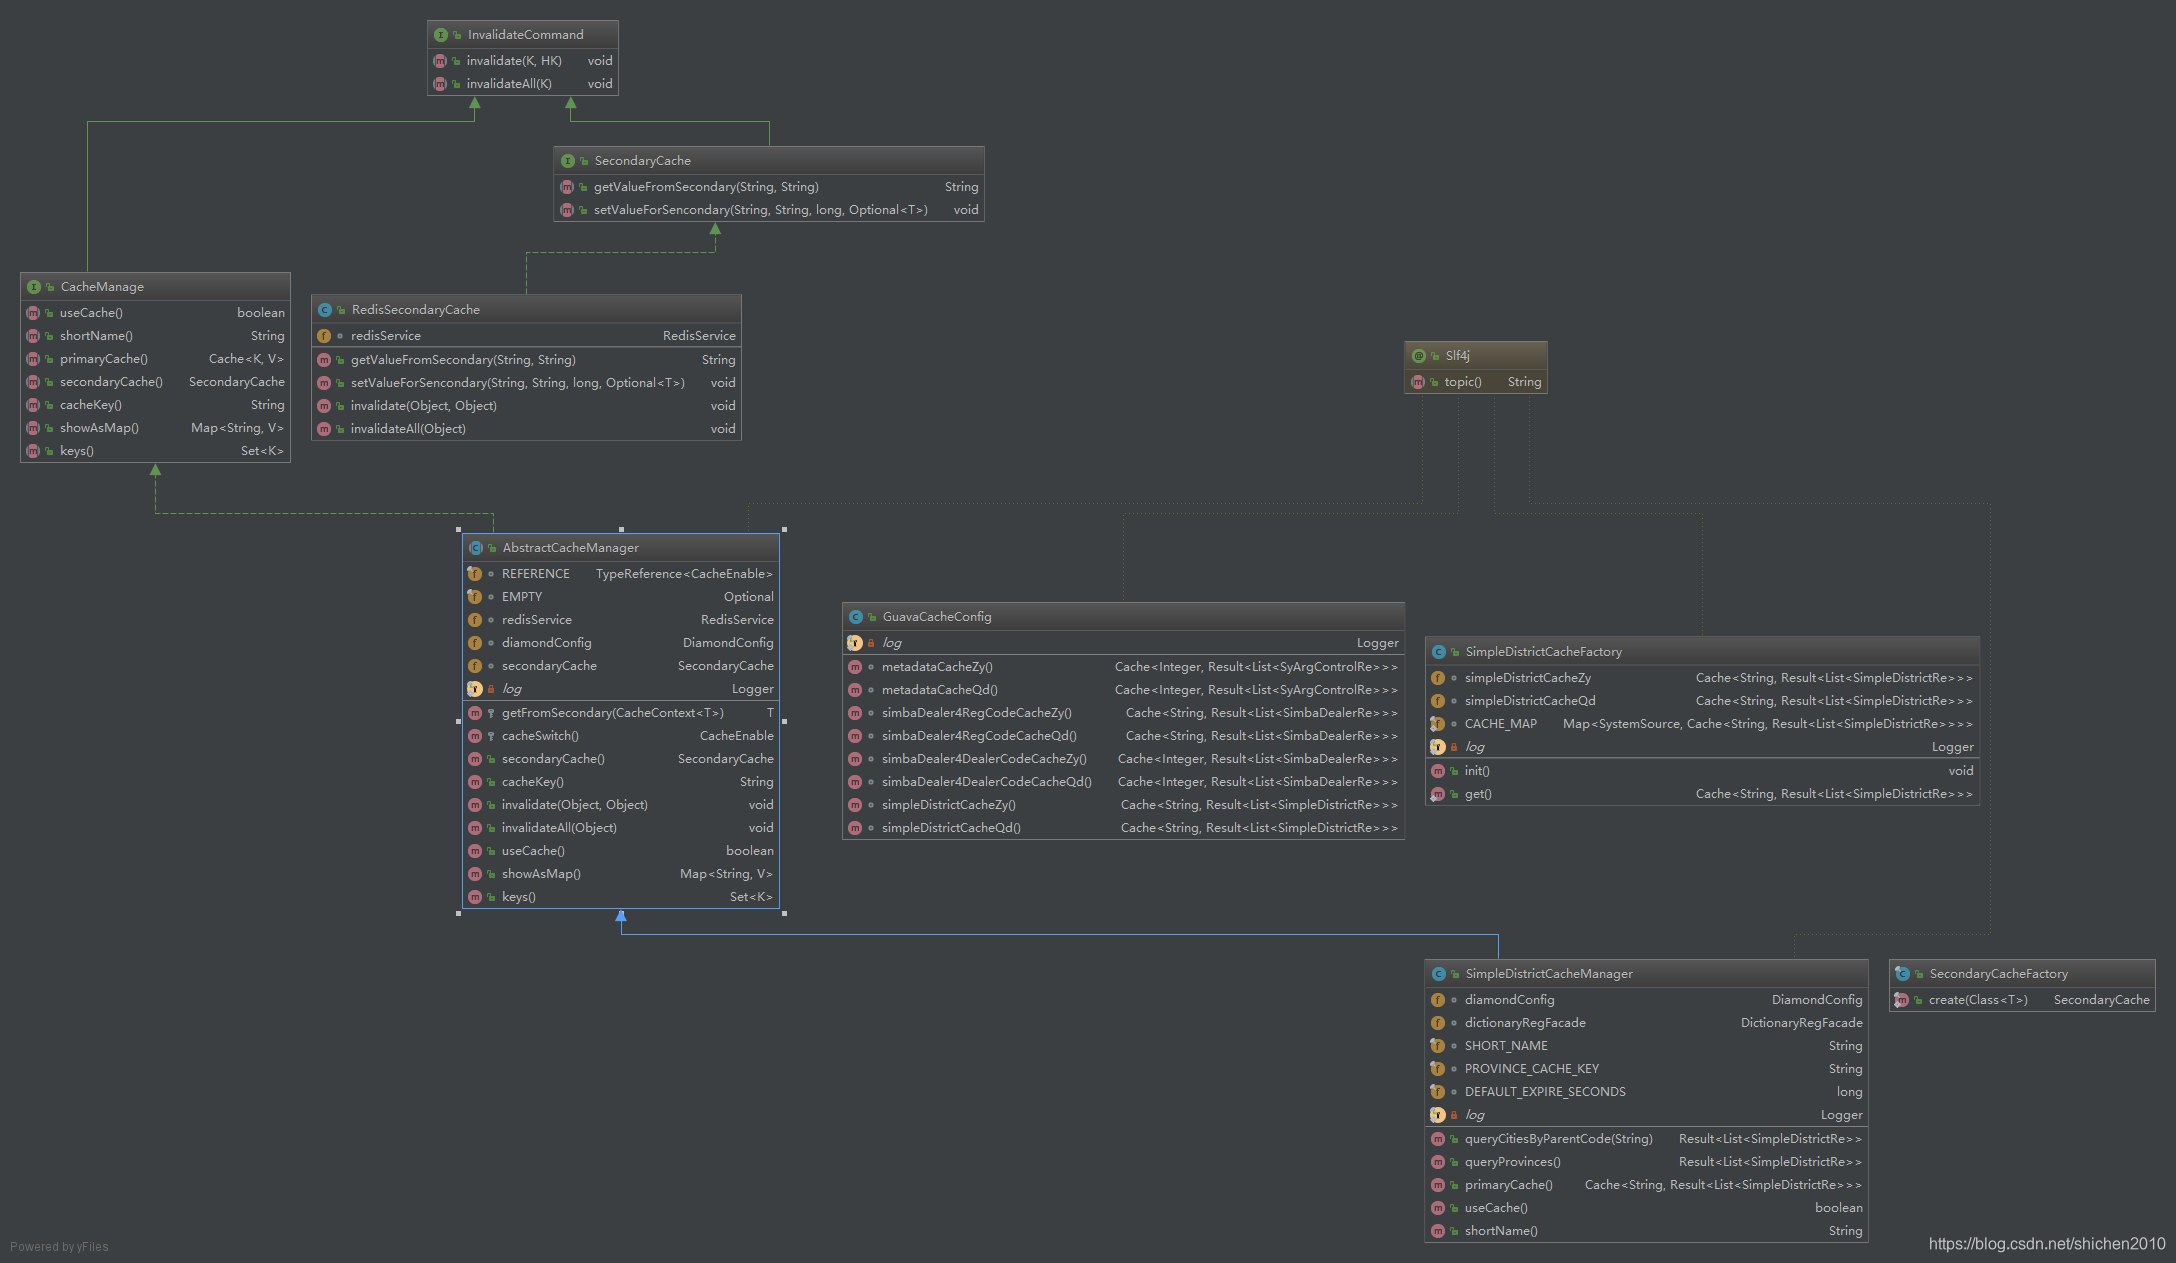Select the RedisSecondaryCache node title
This screenshot has height=1263, width=2176.
click(415, 310)
